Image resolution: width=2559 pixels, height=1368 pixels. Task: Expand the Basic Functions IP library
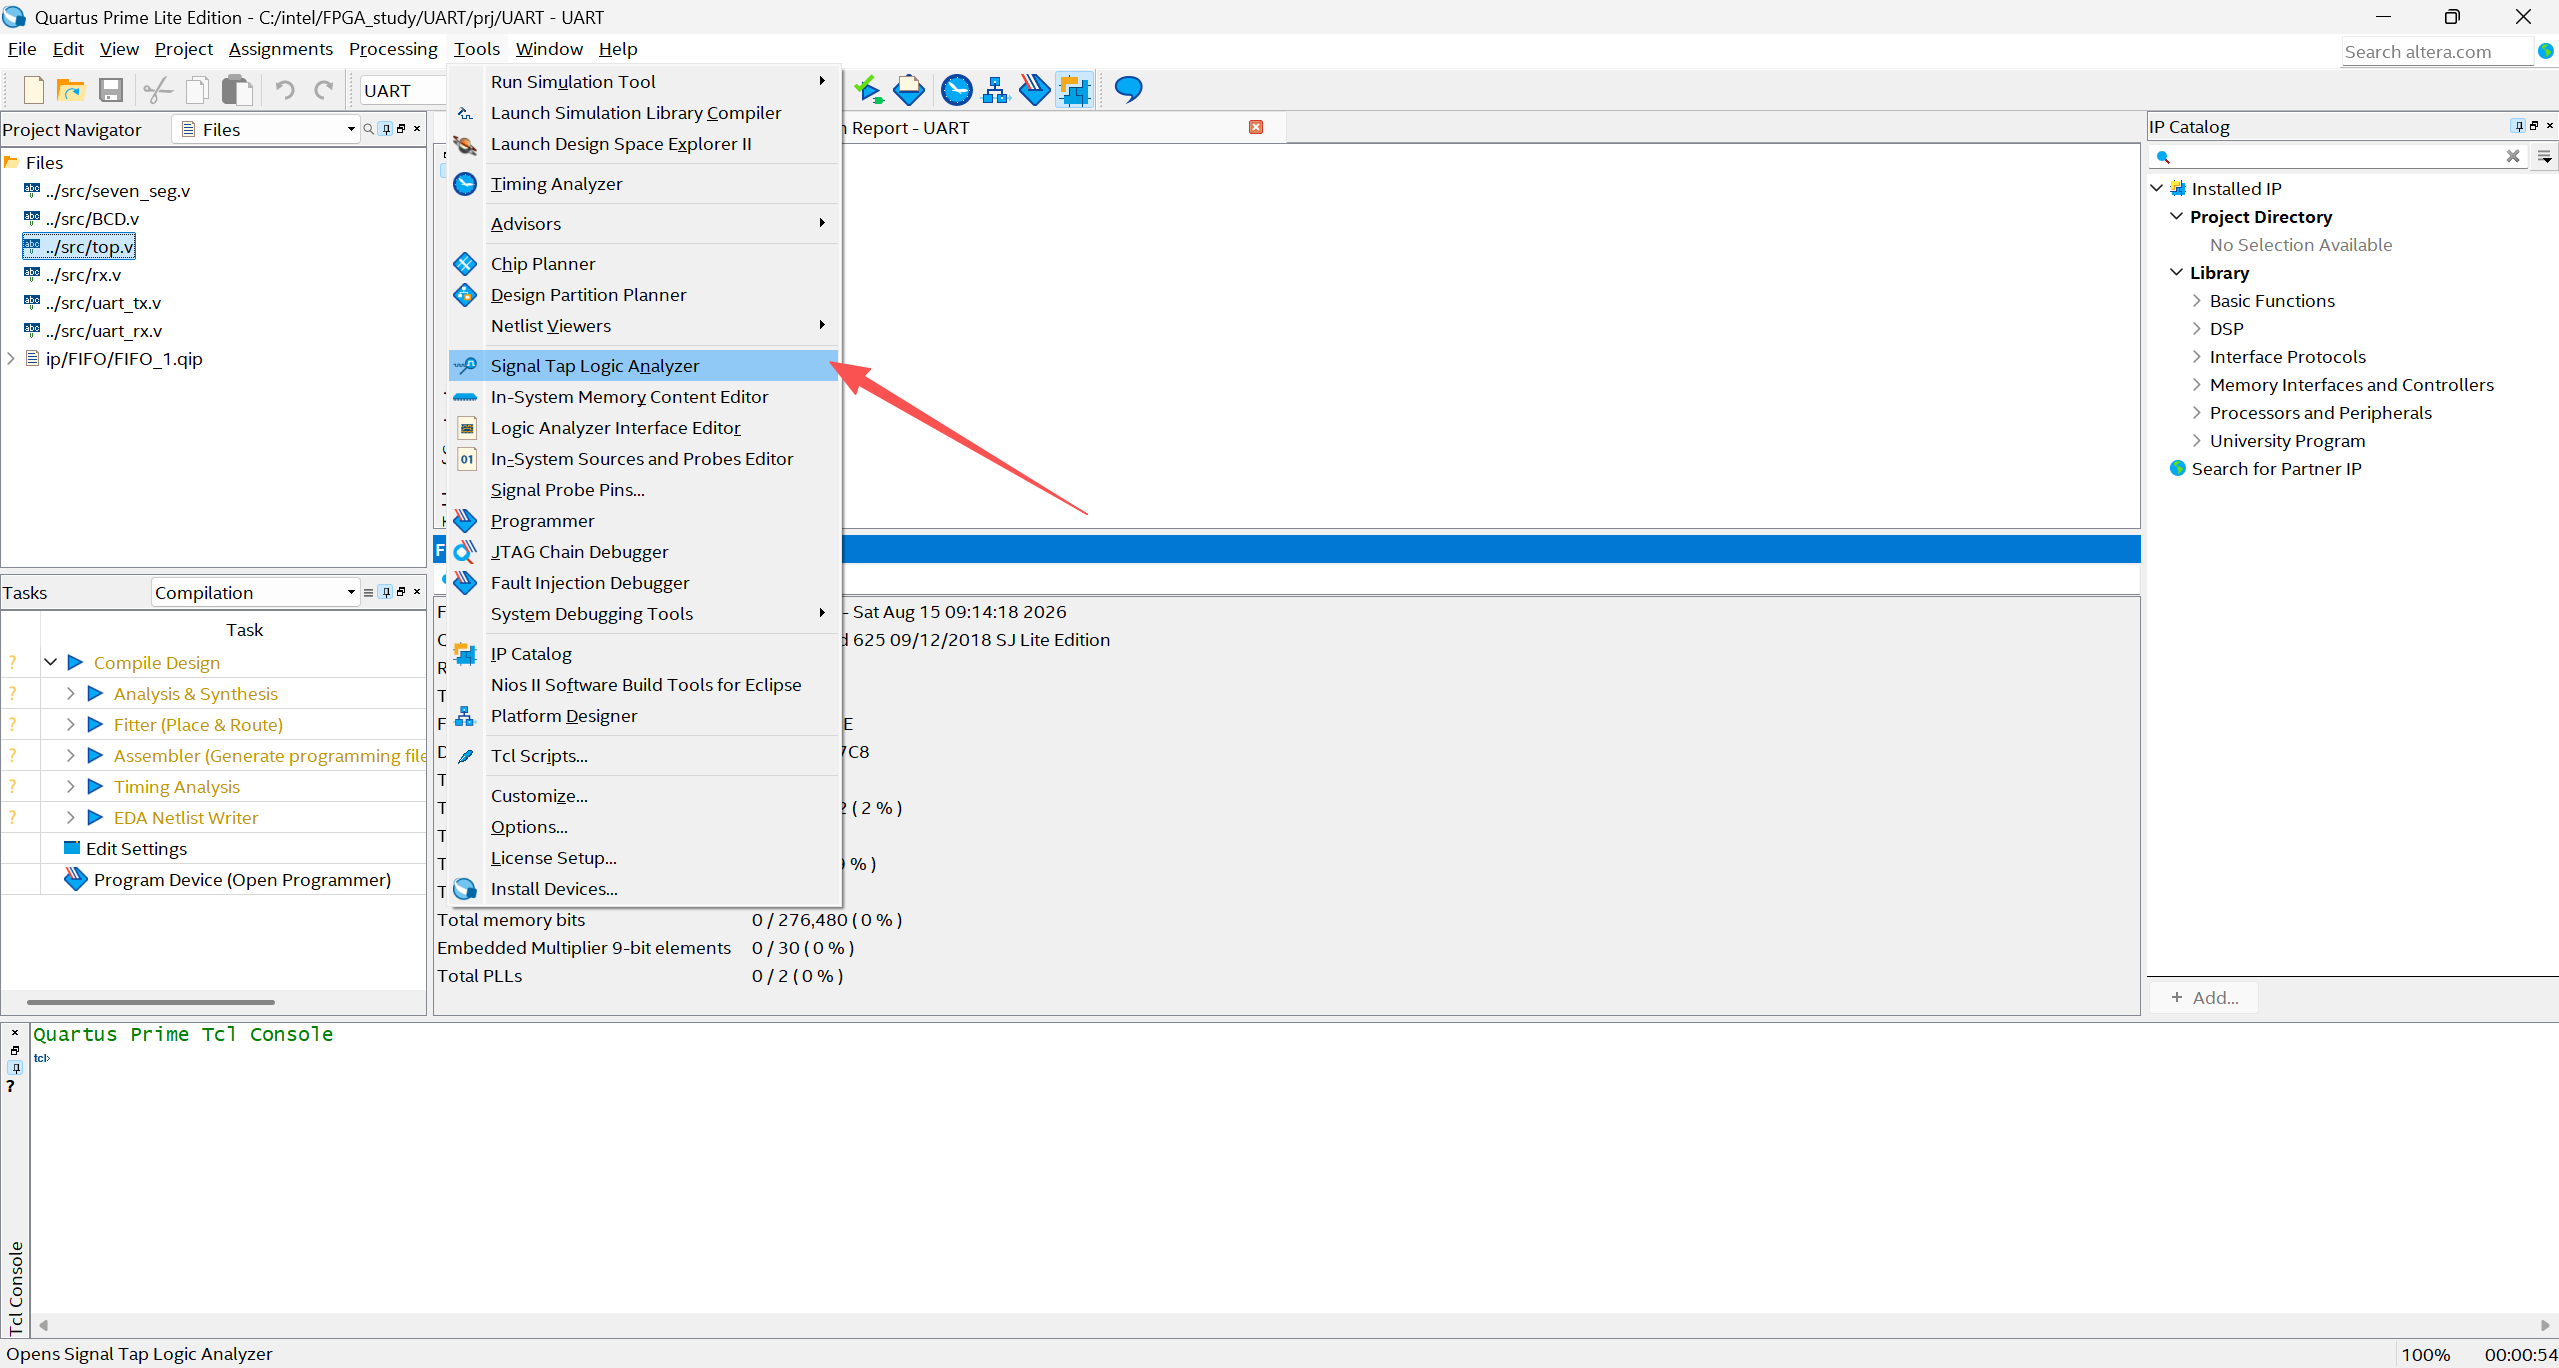point(2196,300)
